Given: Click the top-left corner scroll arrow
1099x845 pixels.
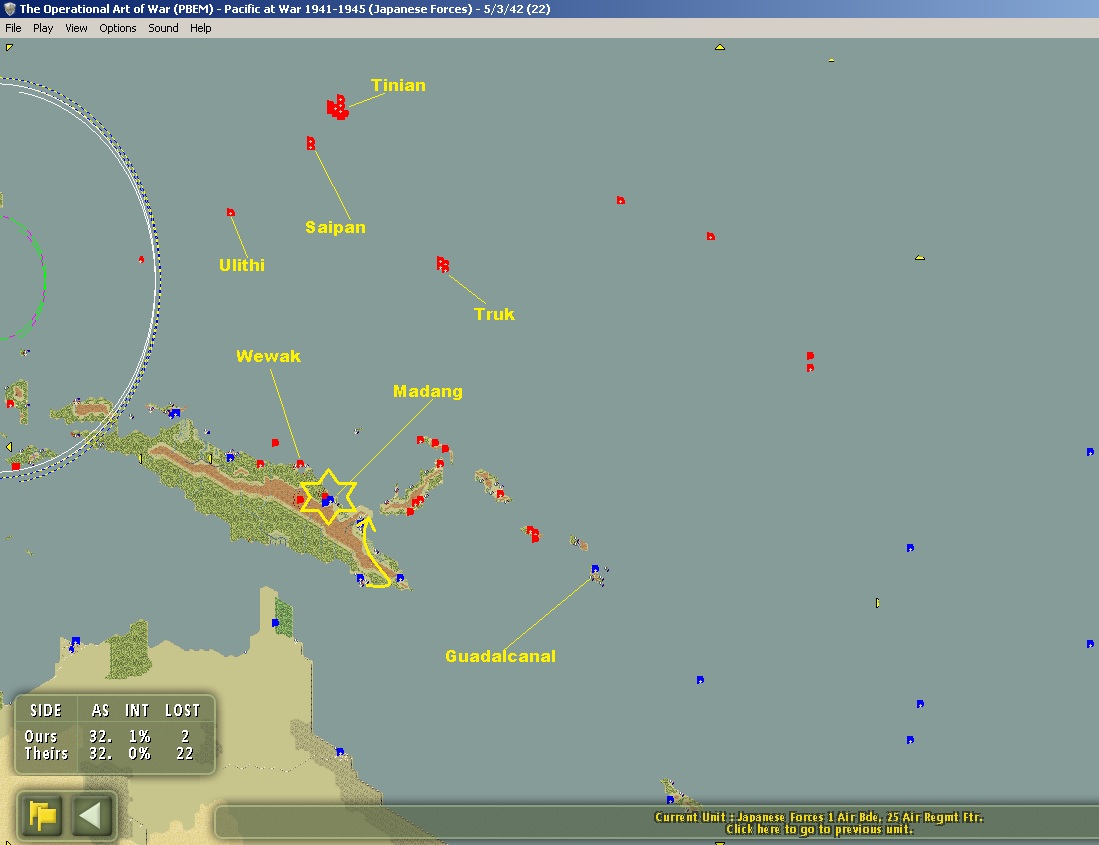Looking at the screenshot, I should coord(8,47).
